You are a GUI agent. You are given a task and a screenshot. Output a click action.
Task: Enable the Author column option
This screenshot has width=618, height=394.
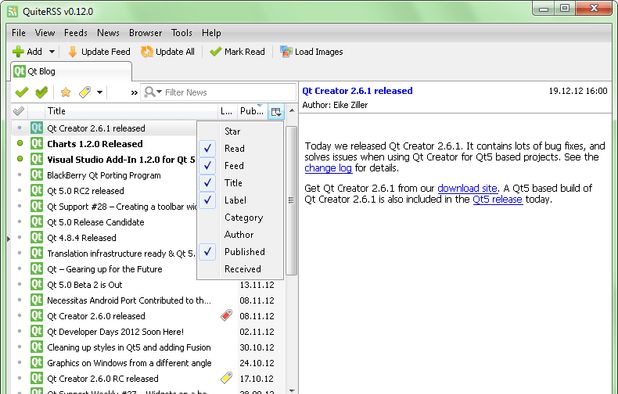click(239, 235)
